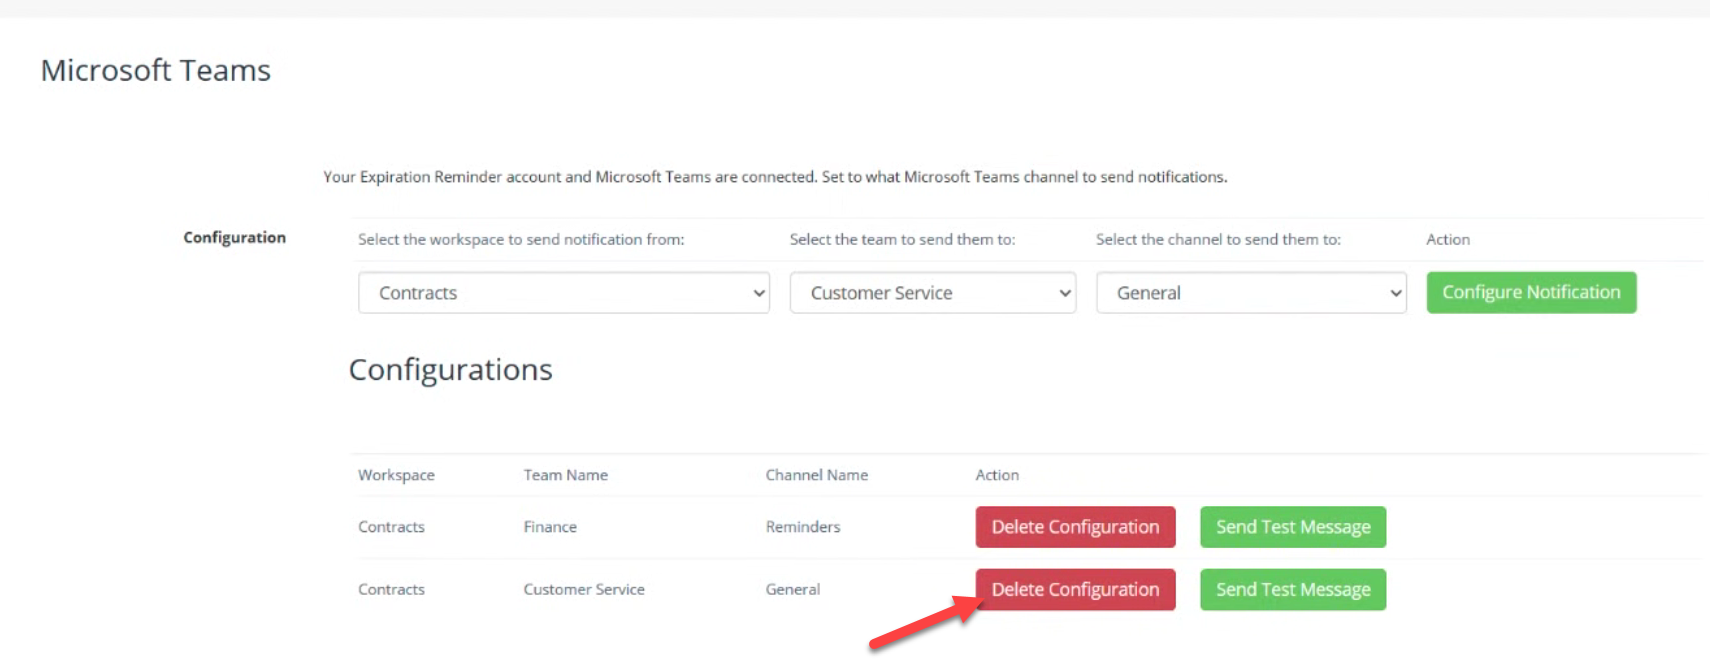Click the Configuration label on the left

click(x=235, y=237)
